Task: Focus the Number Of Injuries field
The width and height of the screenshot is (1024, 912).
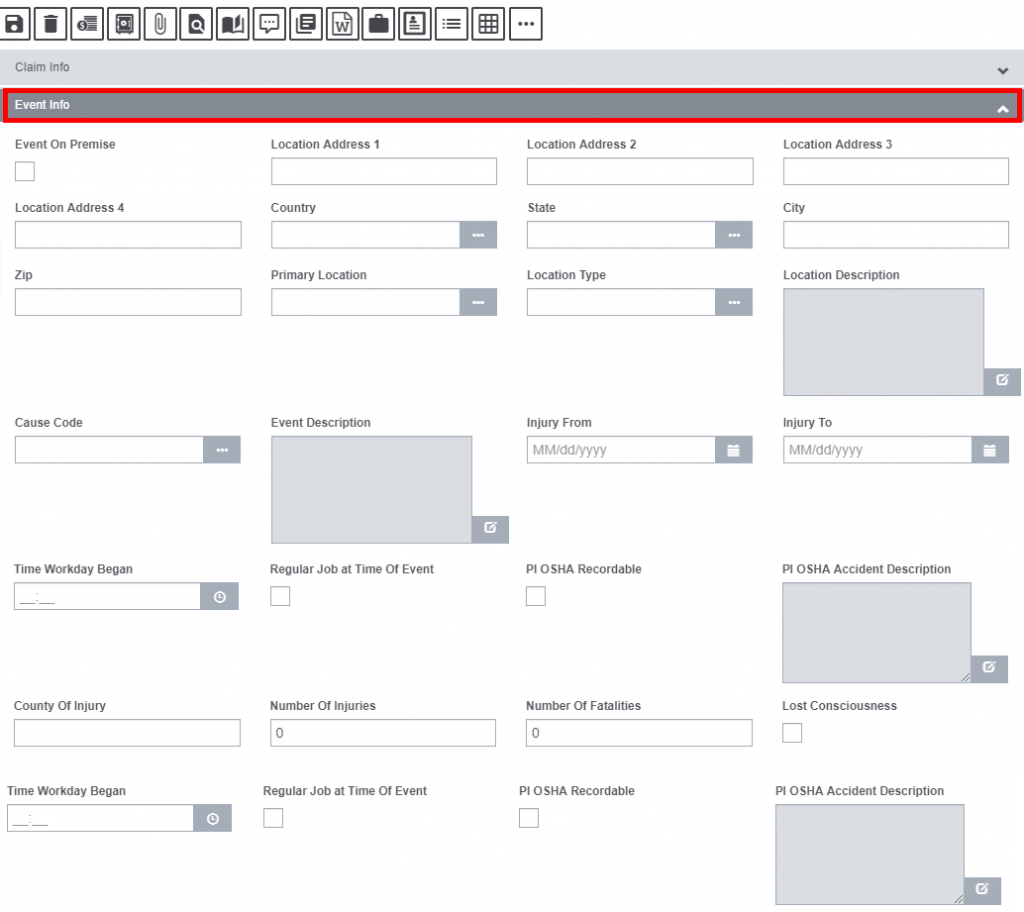Action: click(382, 733)
